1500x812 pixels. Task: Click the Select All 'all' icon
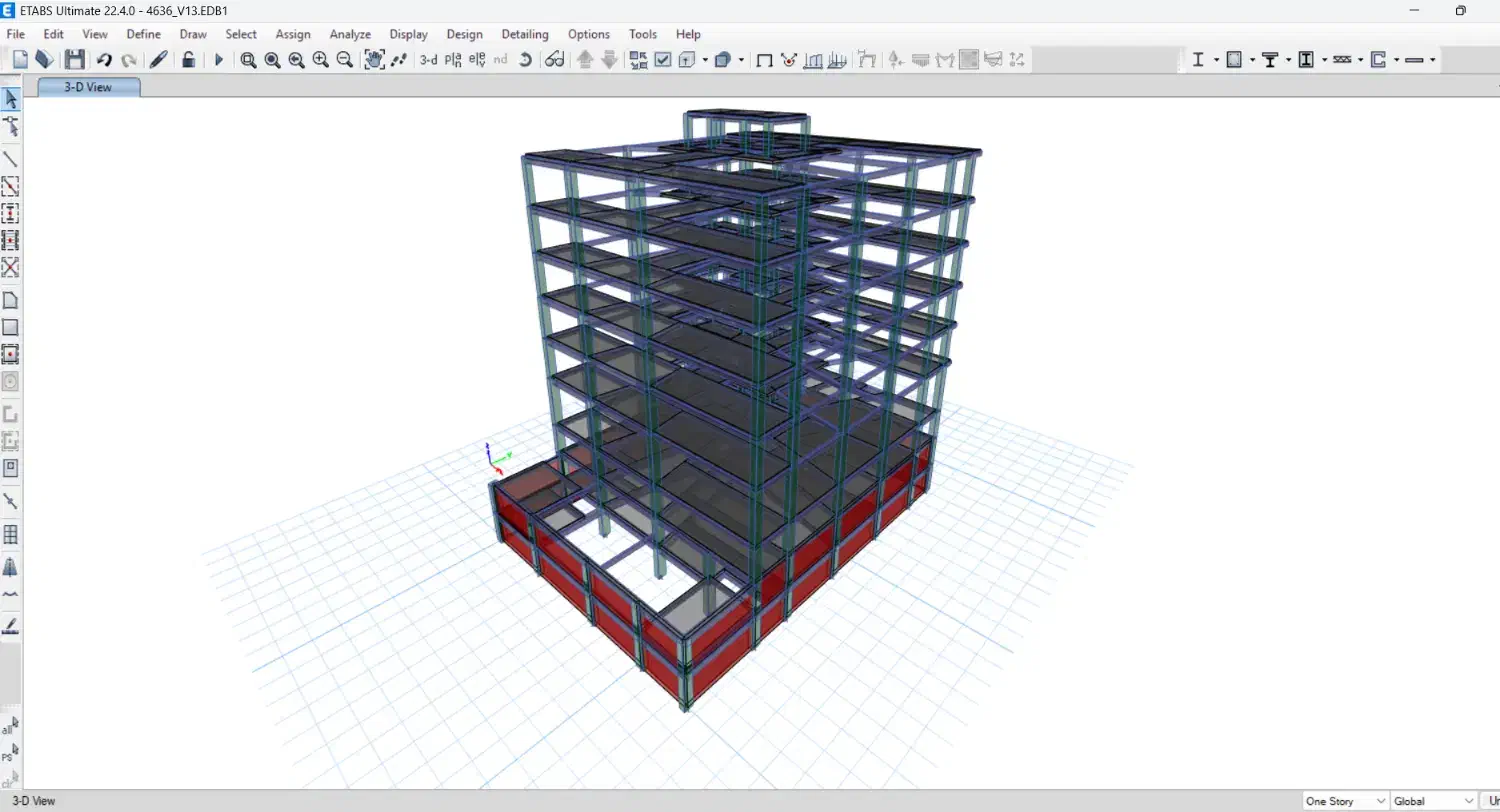[x=10, y=726]
